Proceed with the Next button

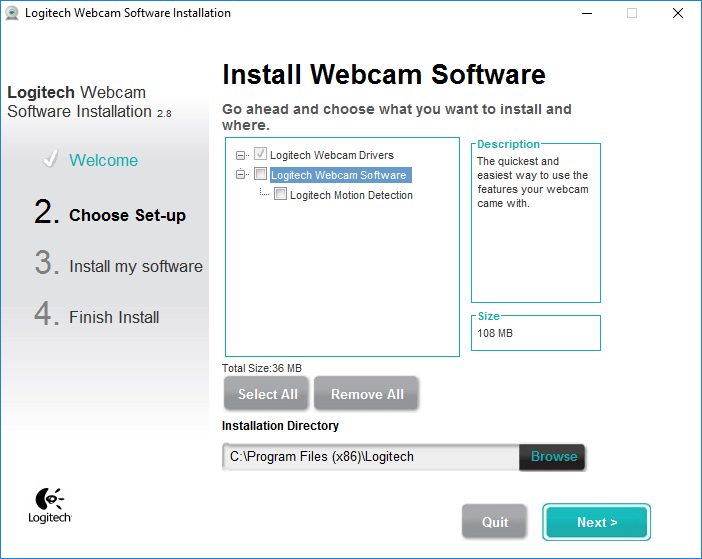click(597, 522)
